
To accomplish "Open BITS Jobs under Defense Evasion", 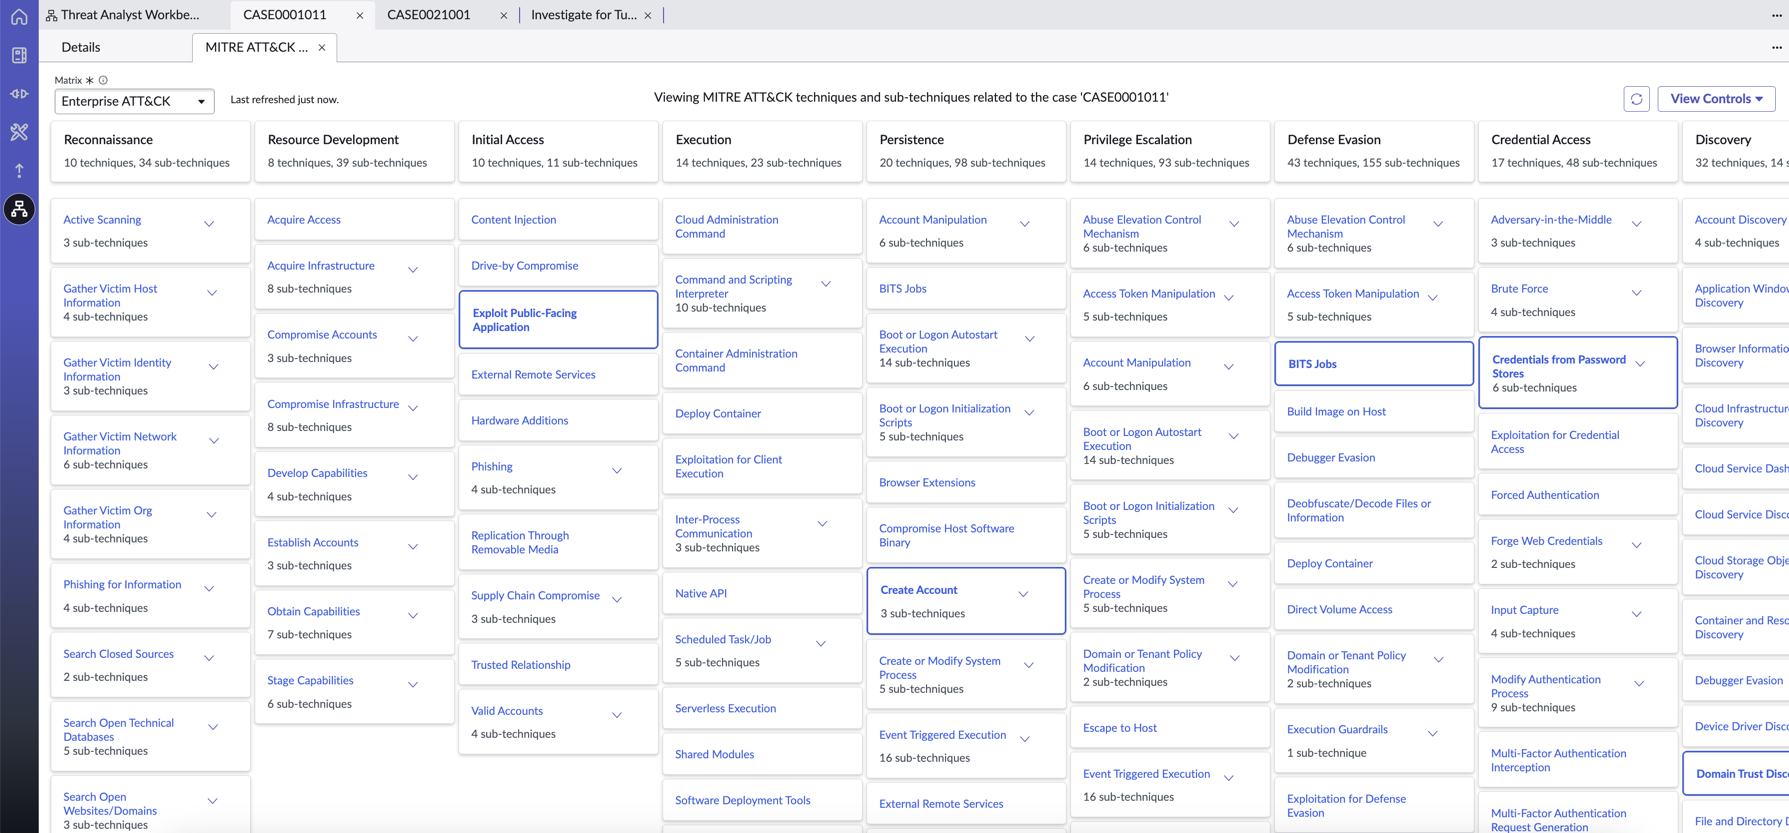I will coord(1312,364).
